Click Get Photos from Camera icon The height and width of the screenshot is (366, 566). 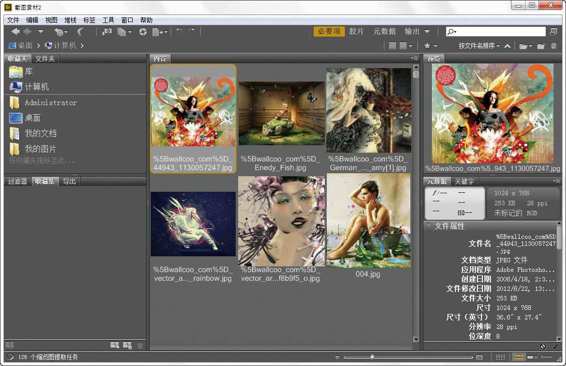click(x=106, y=32)
